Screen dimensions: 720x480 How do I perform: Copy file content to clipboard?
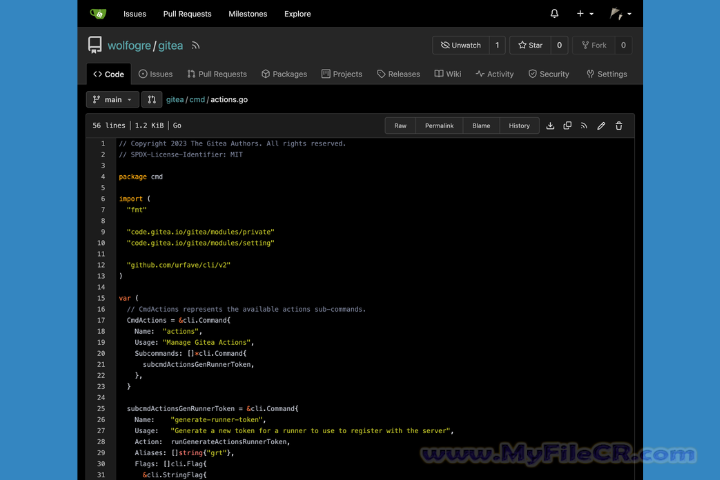coord(567,126)
